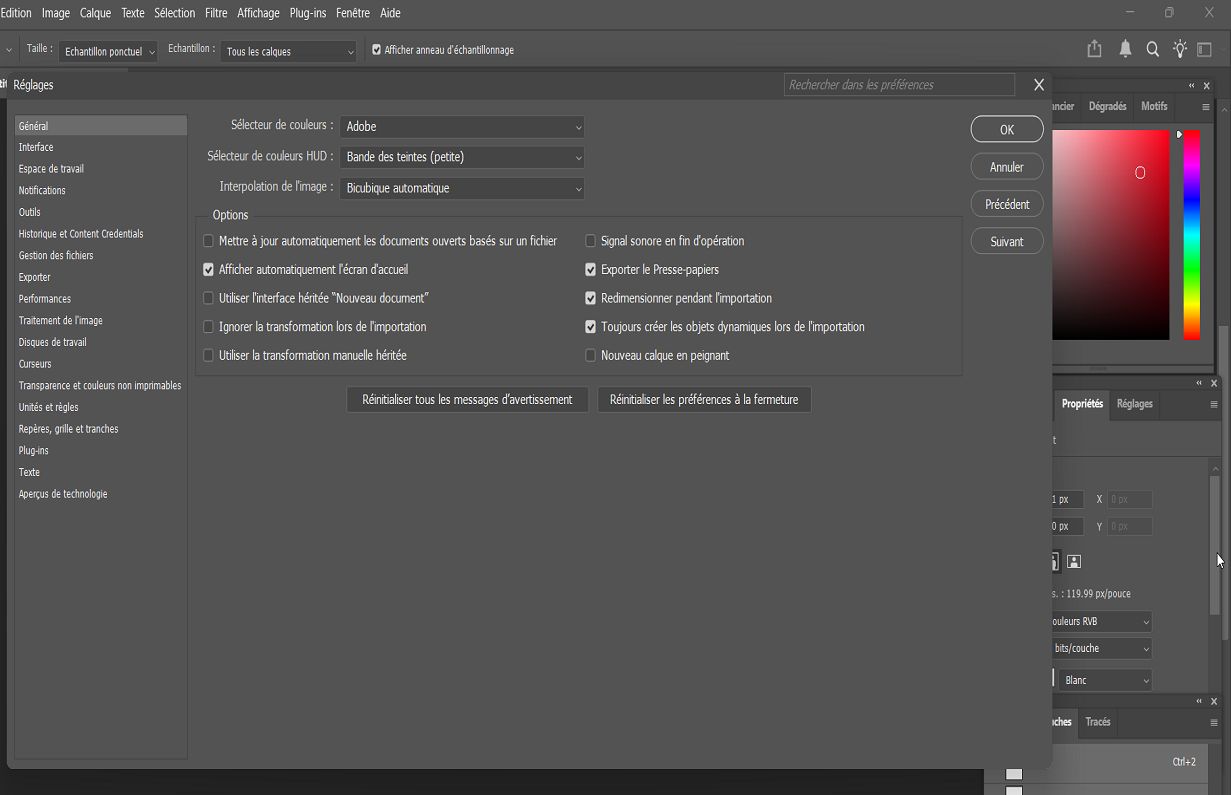
Task: Collapse the Propriétés panel group double-arrow
Action: (1200, 383)
